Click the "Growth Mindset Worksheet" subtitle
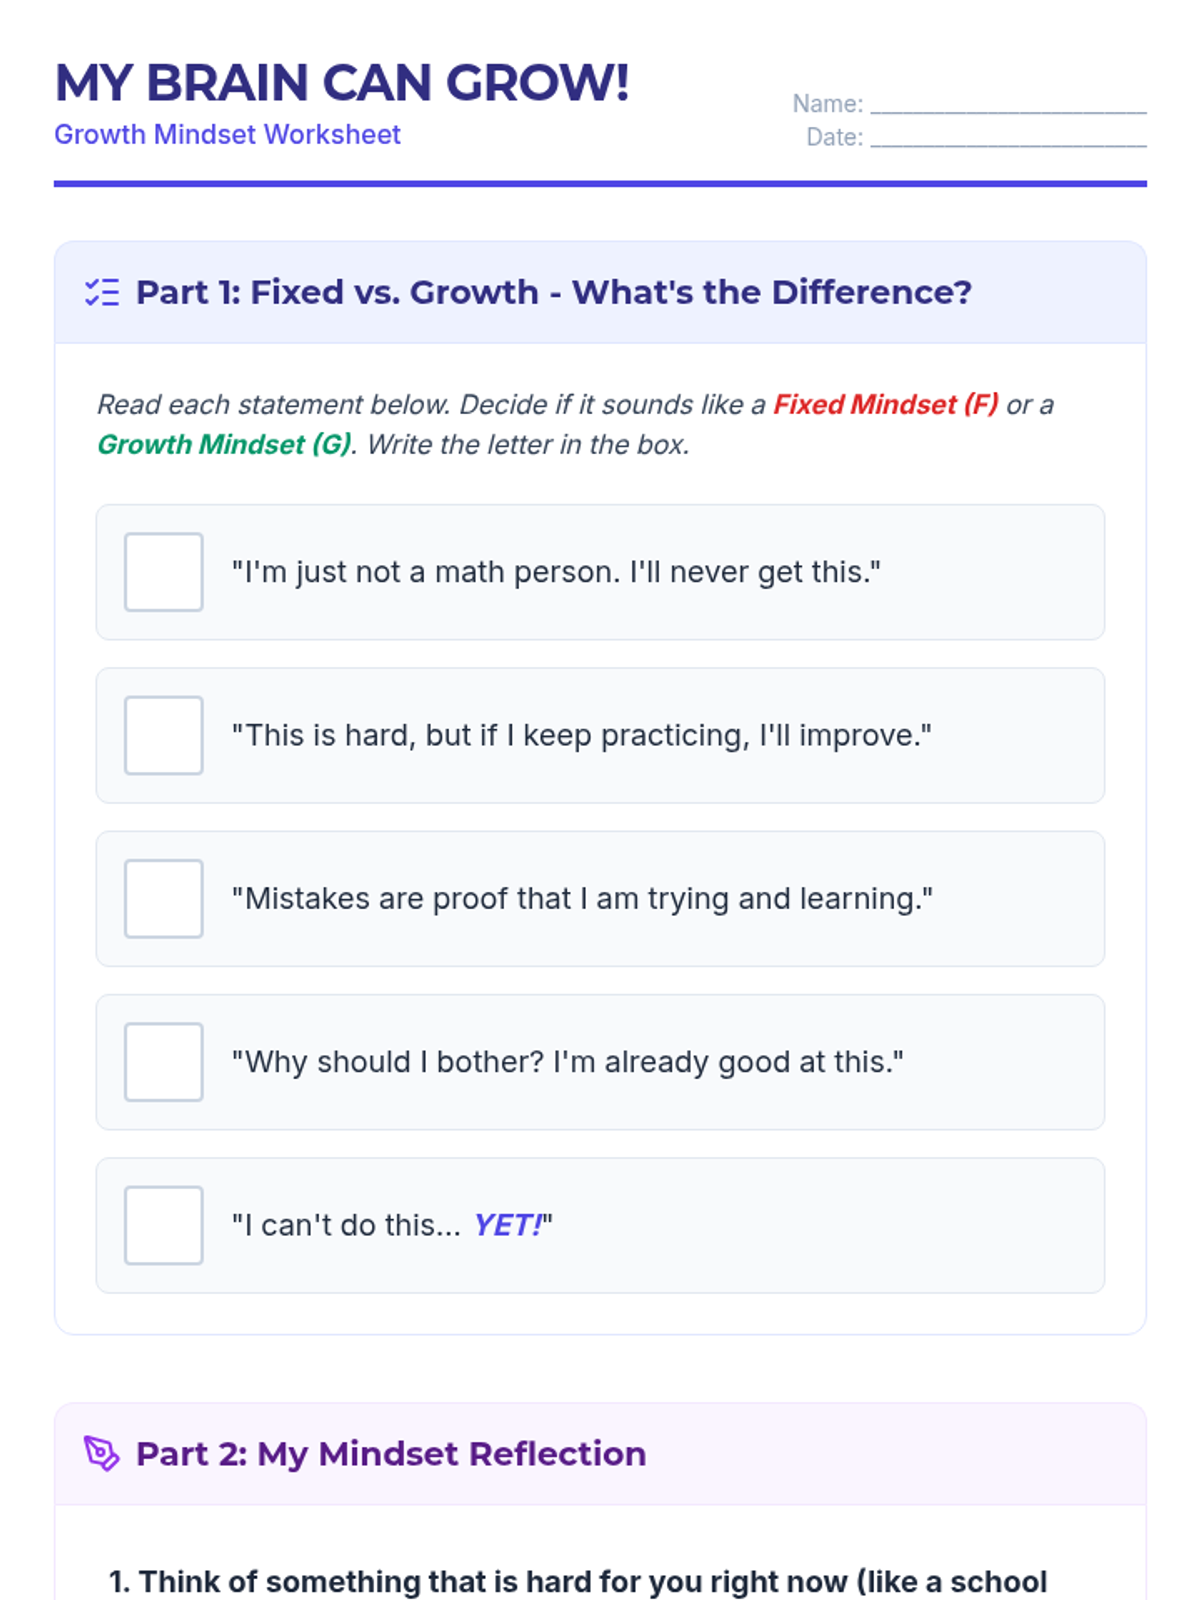Viewport: 1200px width, 1600px height. [227, 134]
